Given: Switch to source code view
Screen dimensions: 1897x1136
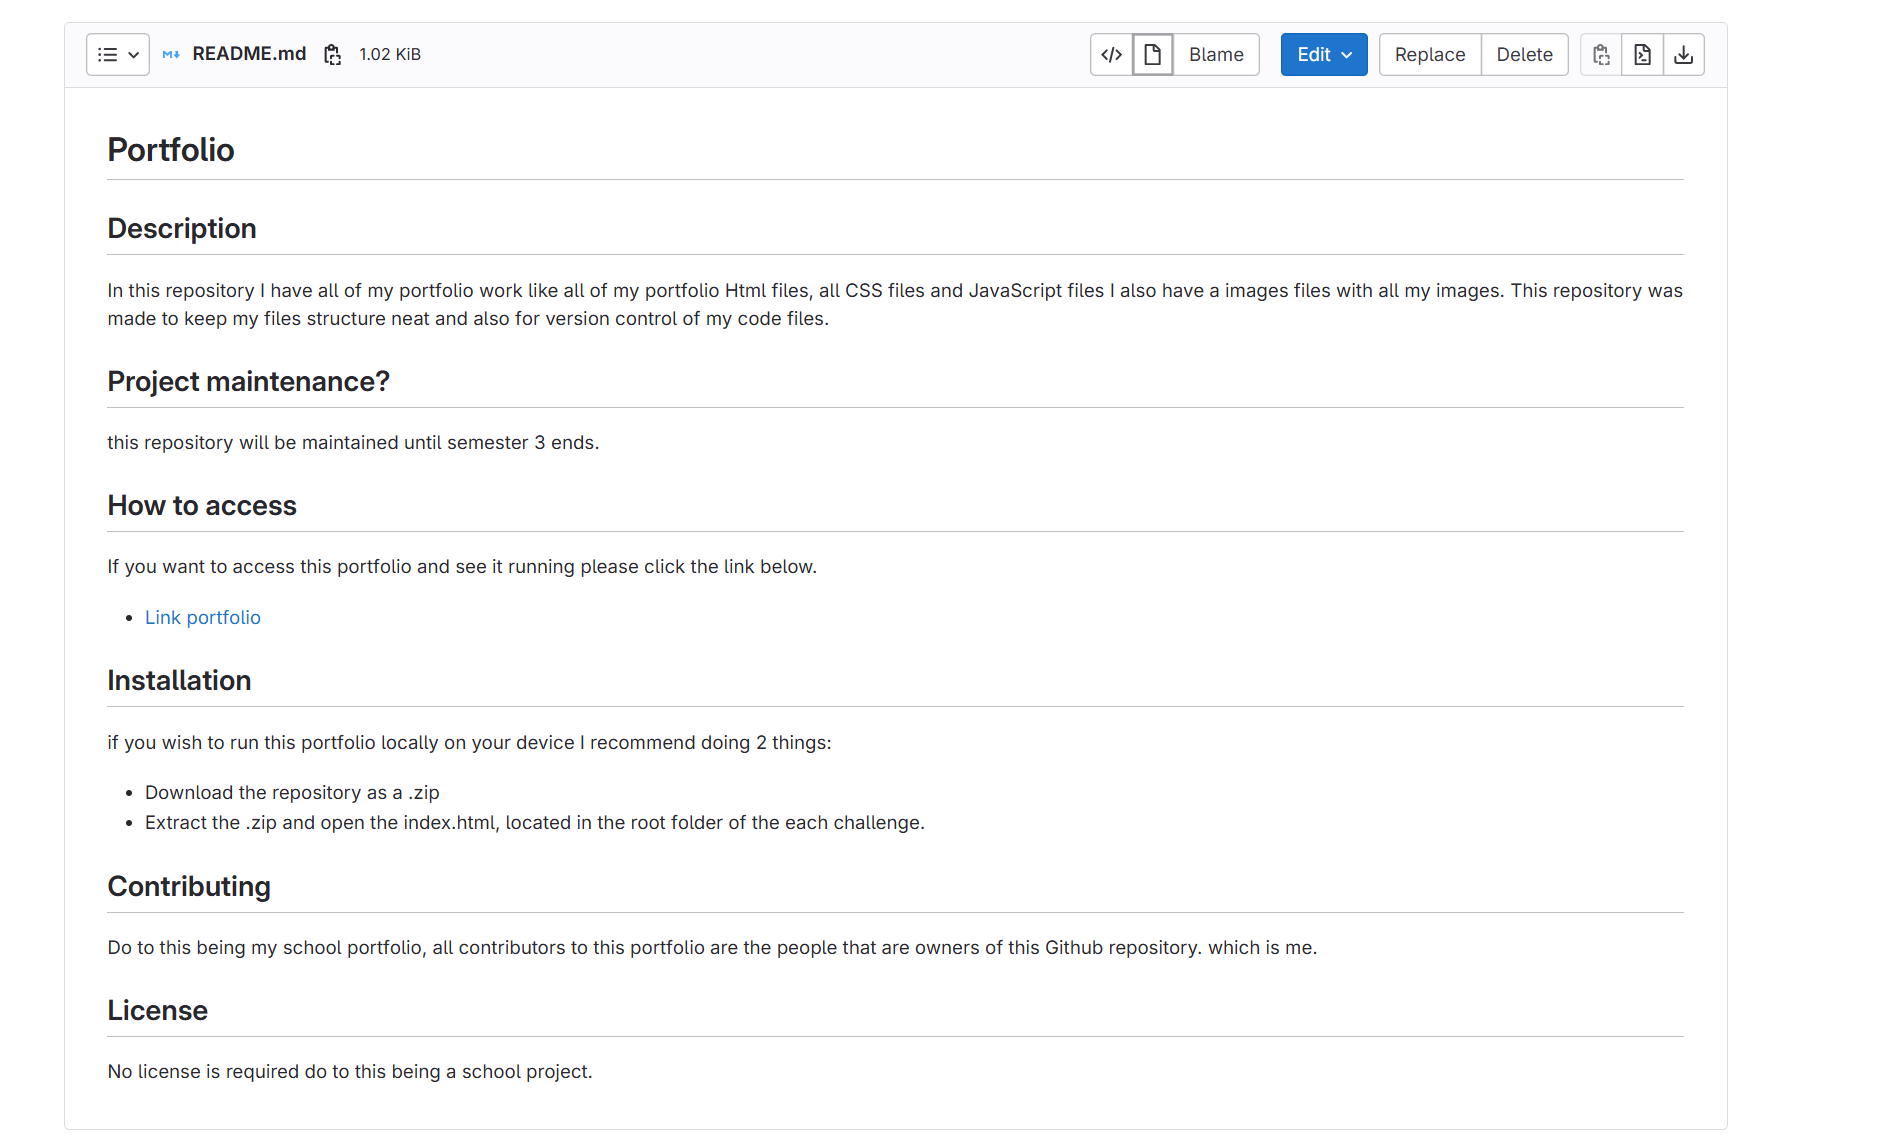Looking at the screenshot, I should 1111,55.
